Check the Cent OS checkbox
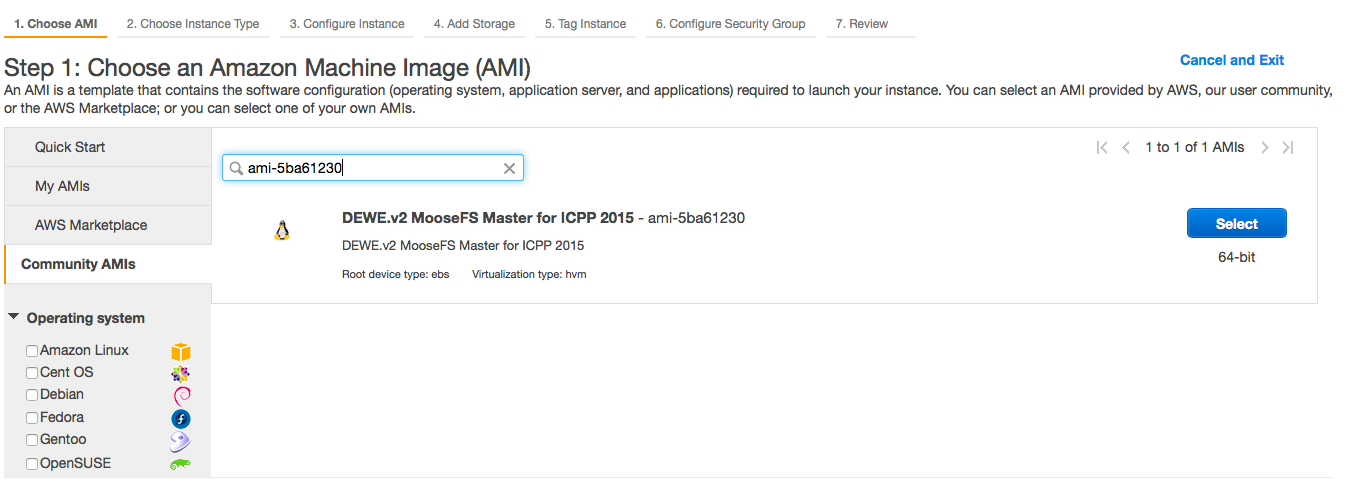Viewport: 1348px width, 487px height. 32,373
